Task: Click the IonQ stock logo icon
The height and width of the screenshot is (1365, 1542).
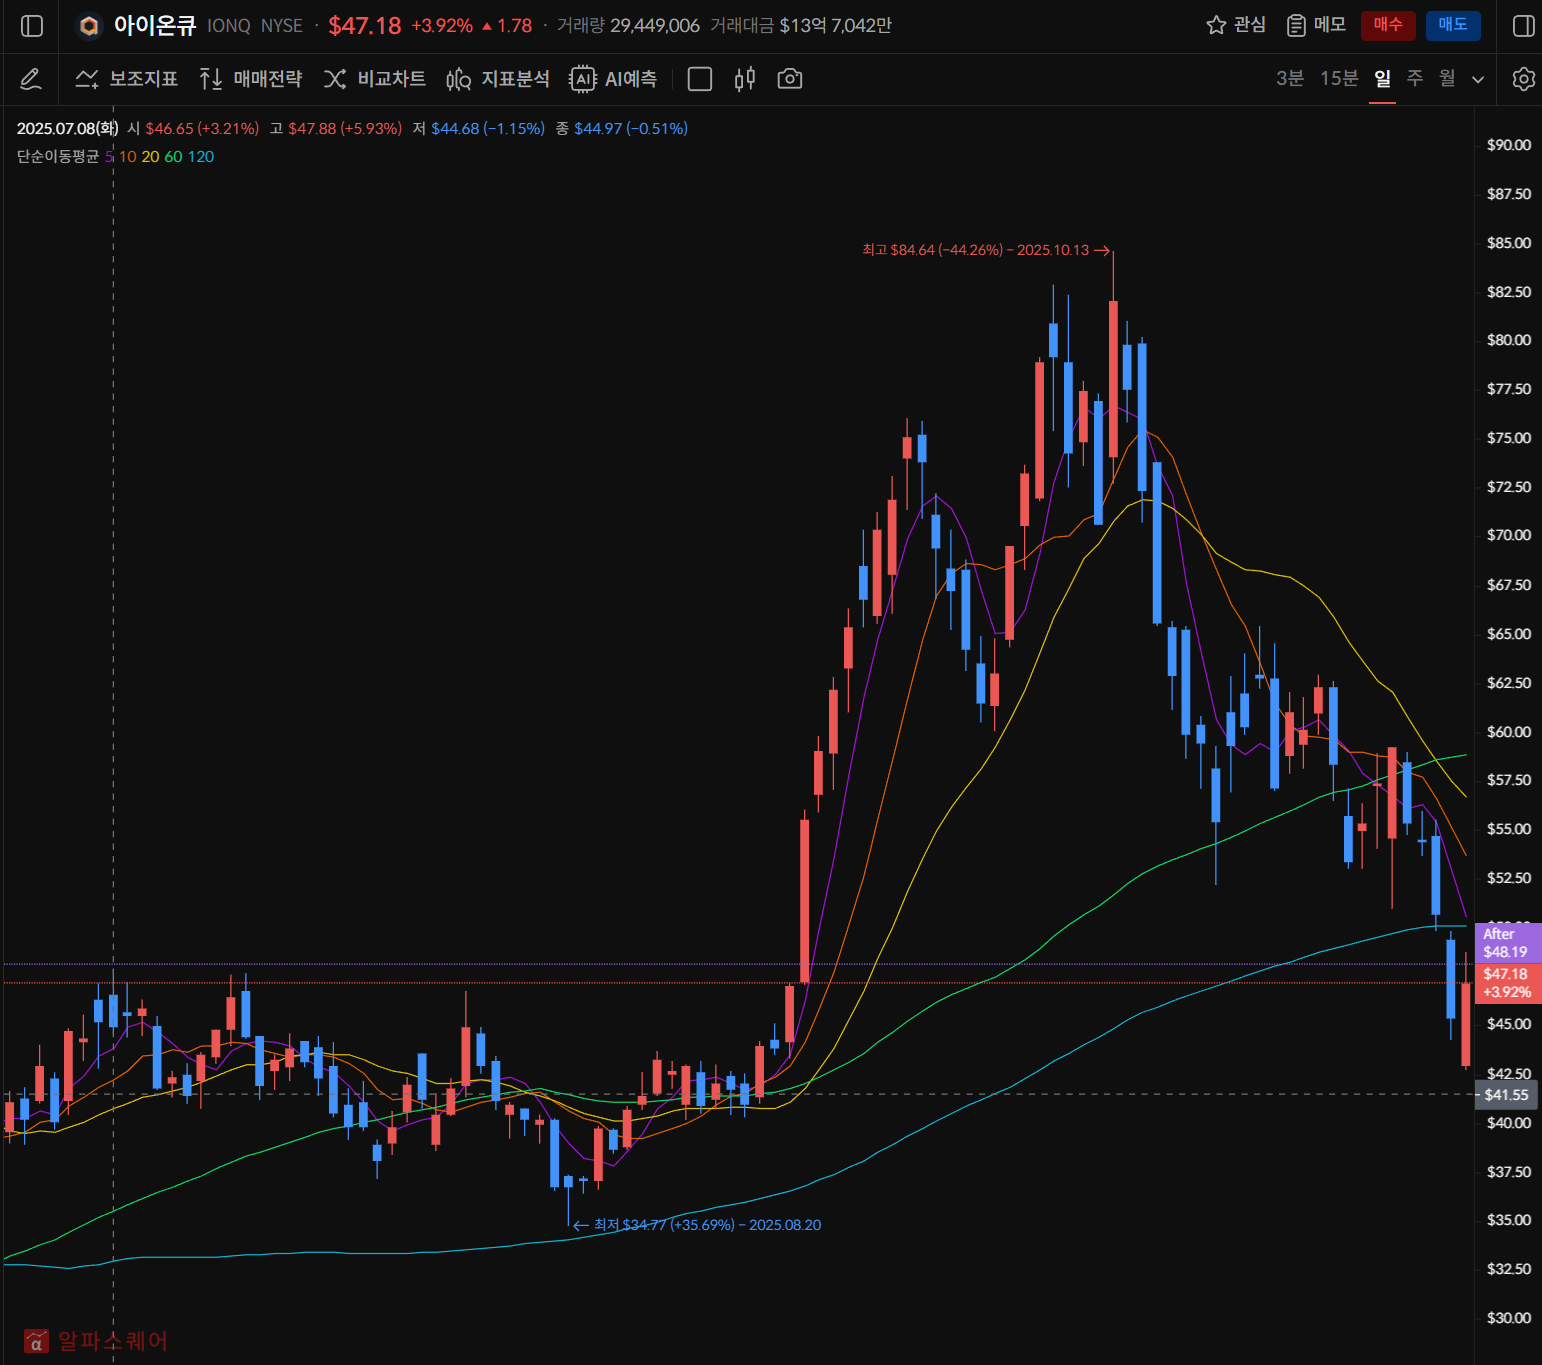Action: pos(89,26)
